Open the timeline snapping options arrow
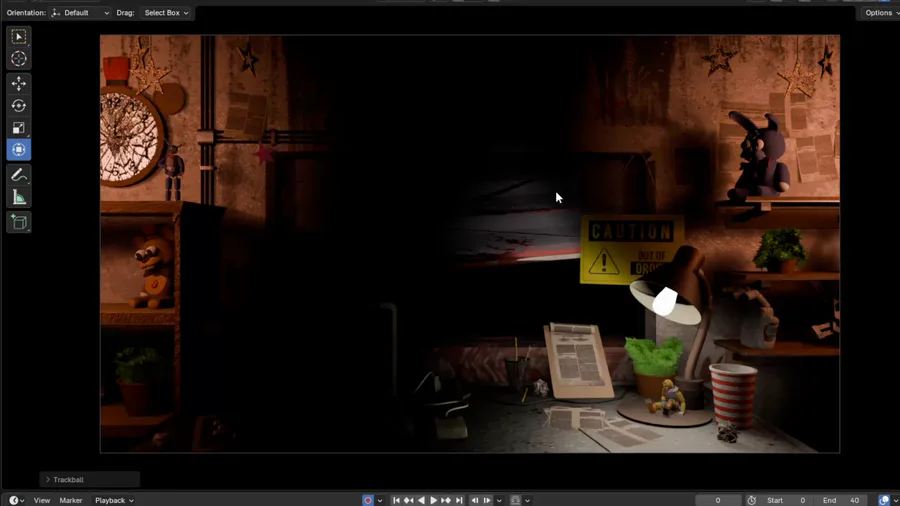 click(x=527, y=500)
